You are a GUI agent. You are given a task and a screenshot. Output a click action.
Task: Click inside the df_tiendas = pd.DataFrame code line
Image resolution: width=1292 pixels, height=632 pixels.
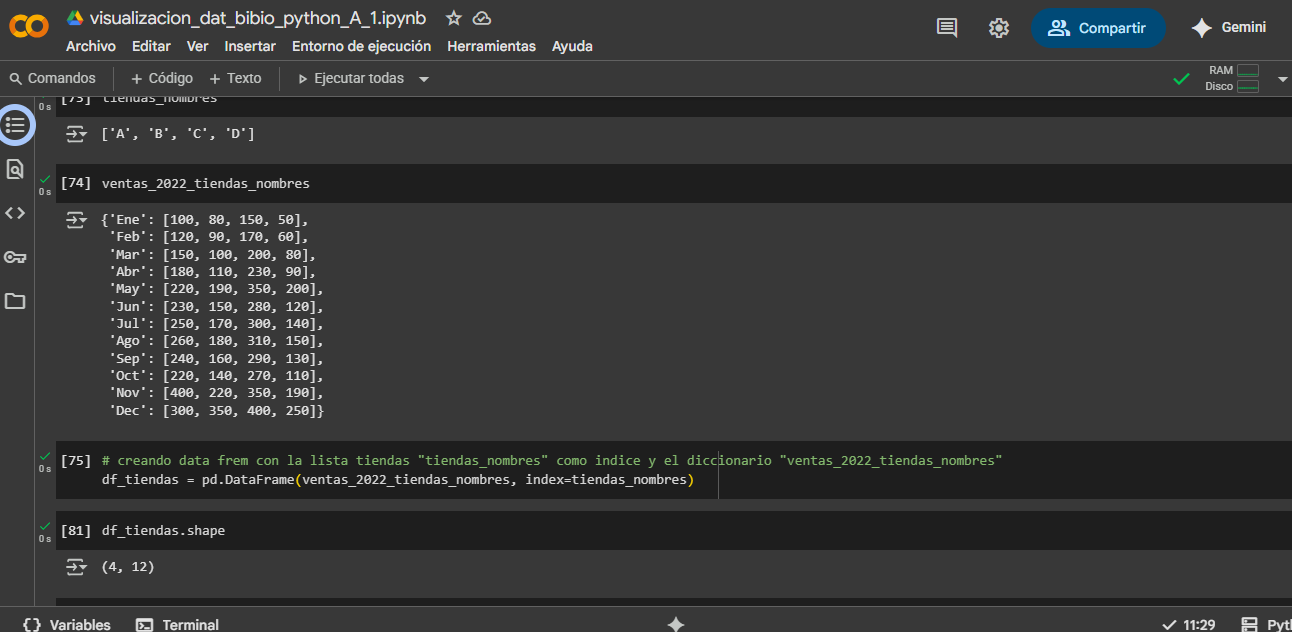pos(398,480)
